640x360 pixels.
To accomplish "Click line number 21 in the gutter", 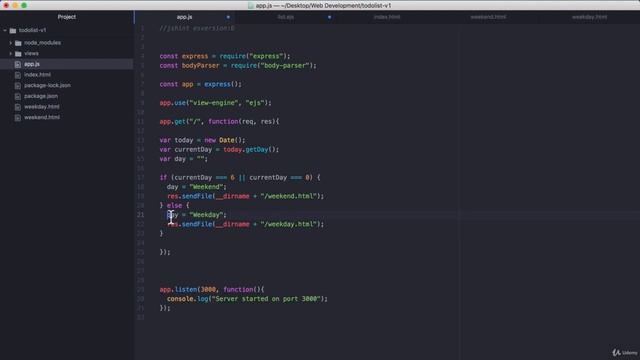I will click(x=140, y=215).
